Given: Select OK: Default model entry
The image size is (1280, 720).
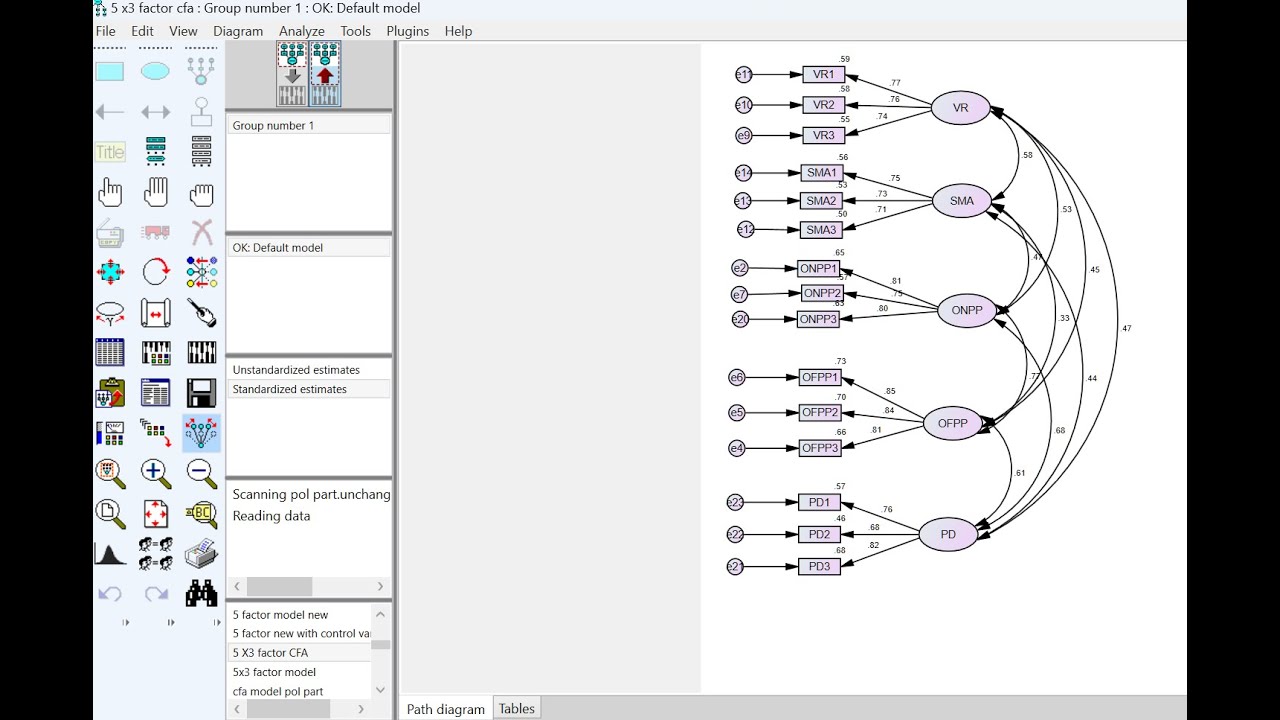Looking at the screenshot, I should click(309, 247).
